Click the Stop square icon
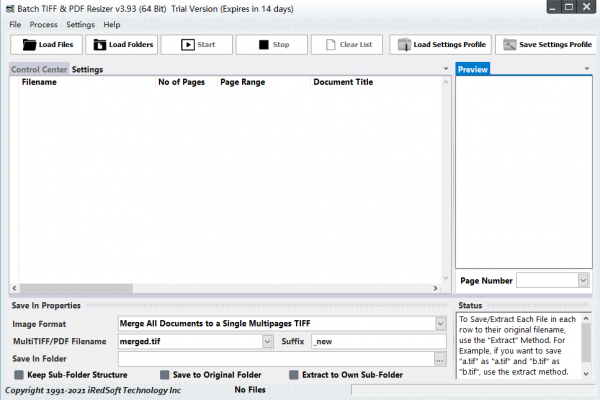 [x=264, y=45]
